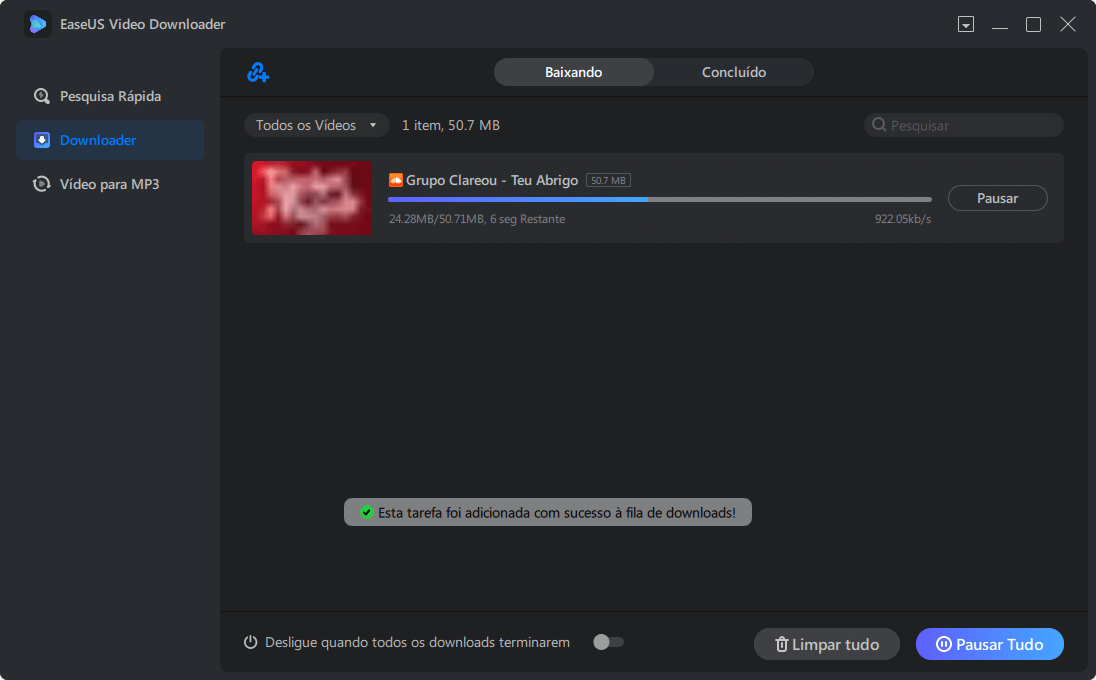Maximize the EaseUS window
Viewport: 1096px width, 680px height.
(x=1033, y=24)
